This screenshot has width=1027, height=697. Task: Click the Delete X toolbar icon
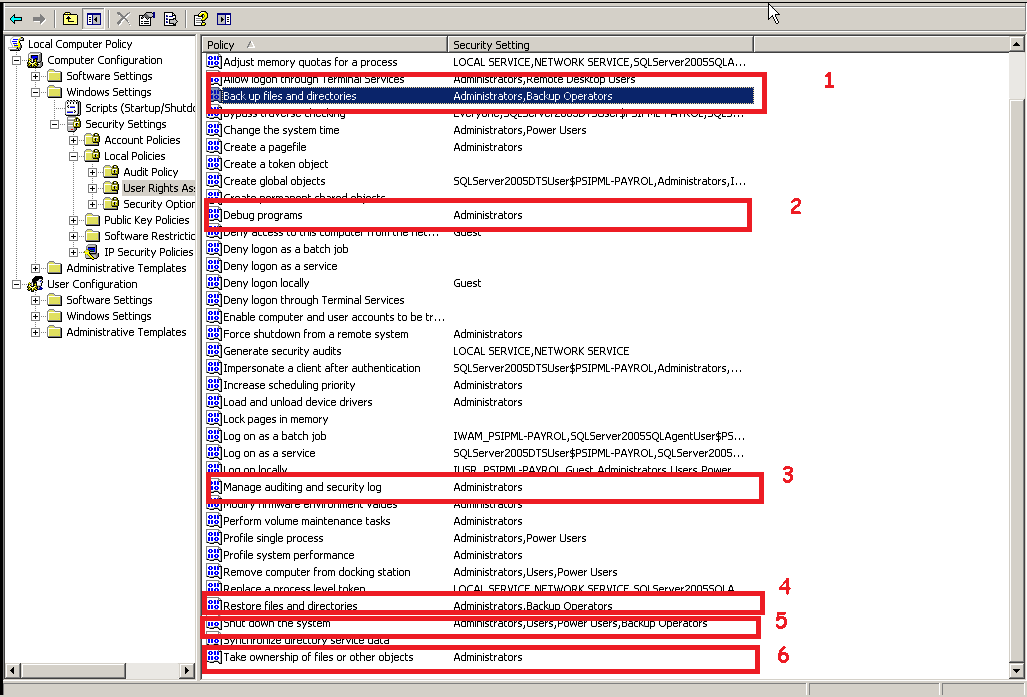tap(123, 19)
